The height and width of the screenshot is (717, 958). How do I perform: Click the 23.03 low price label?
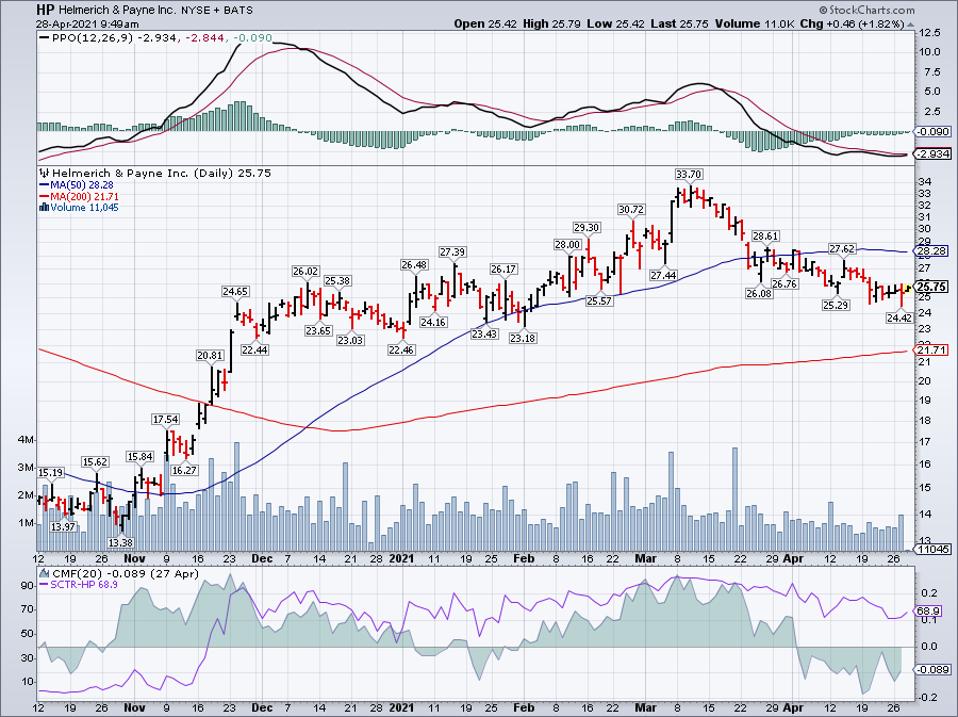click(x=350, y=340)
